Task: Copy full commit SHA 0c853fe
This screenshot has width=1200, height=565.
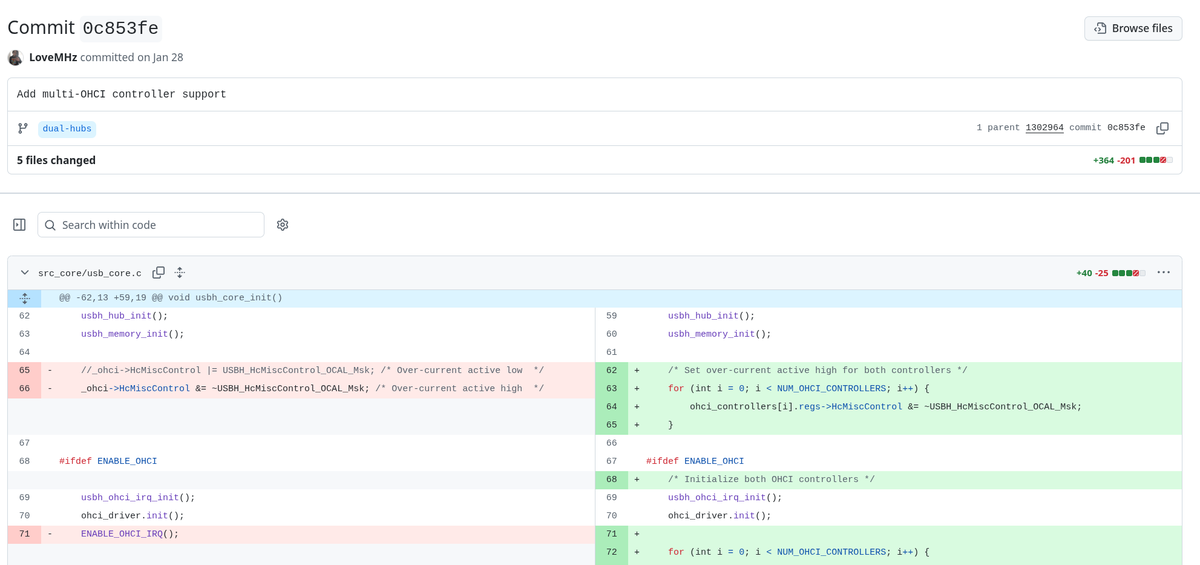Action: click(x=1162, y=128)
